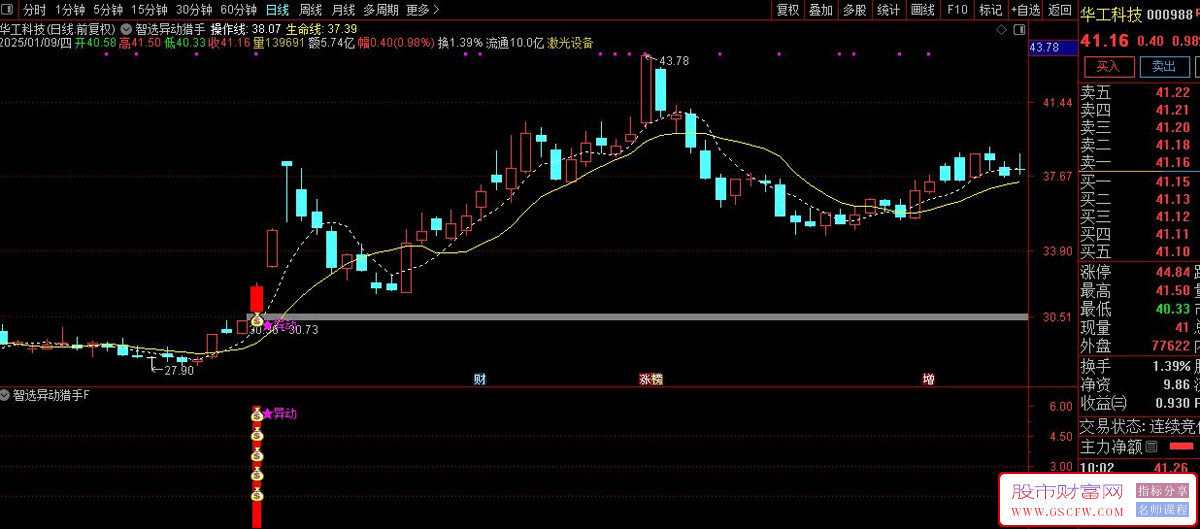
Task: Select the 1分钟 period tab
Action: coord(70,10)
